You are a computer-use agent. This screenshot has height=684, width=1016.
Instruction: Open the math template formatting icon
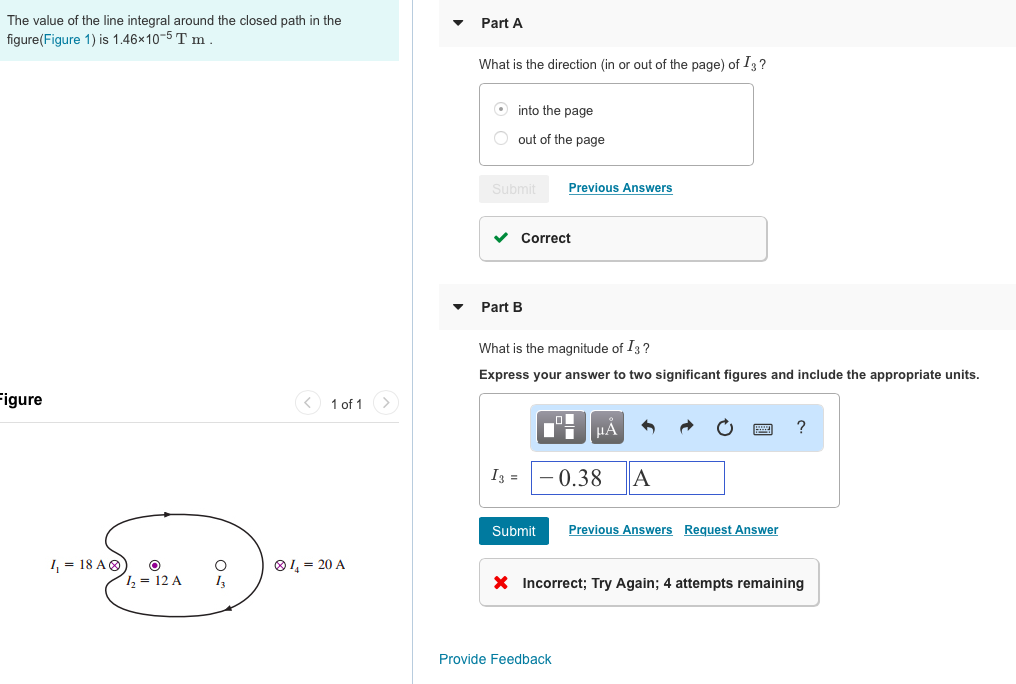[560, 427]
